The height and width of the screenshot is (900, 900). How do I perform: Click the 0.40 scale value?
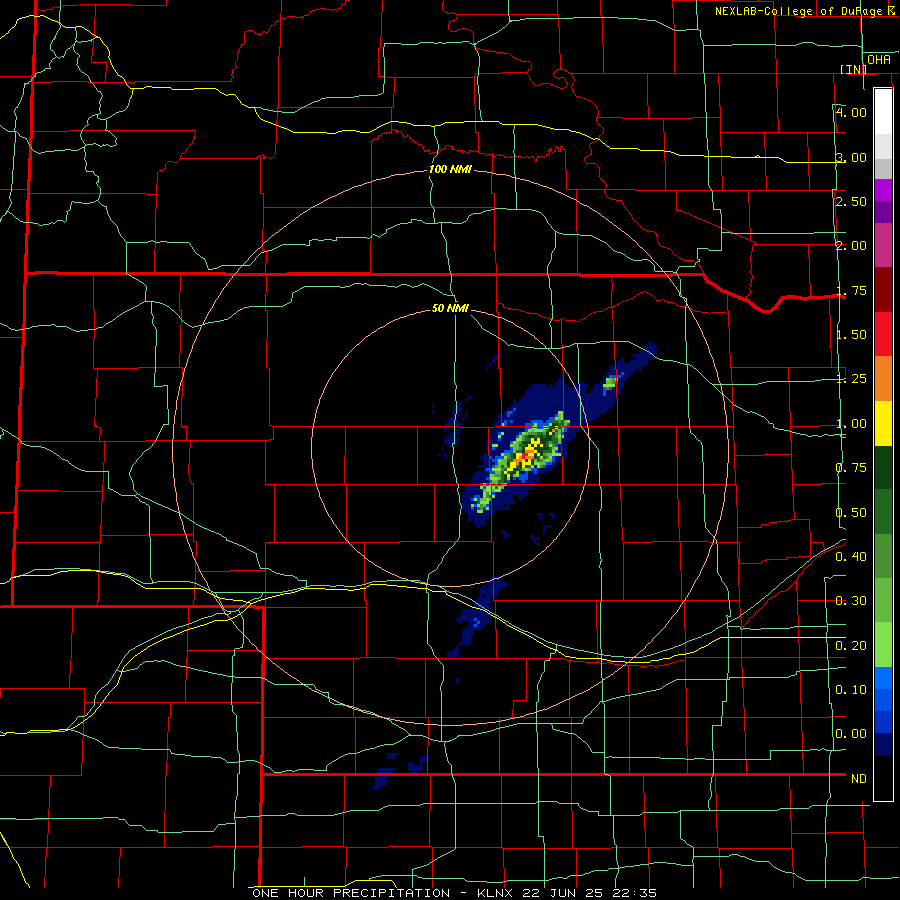pos(851,557)
